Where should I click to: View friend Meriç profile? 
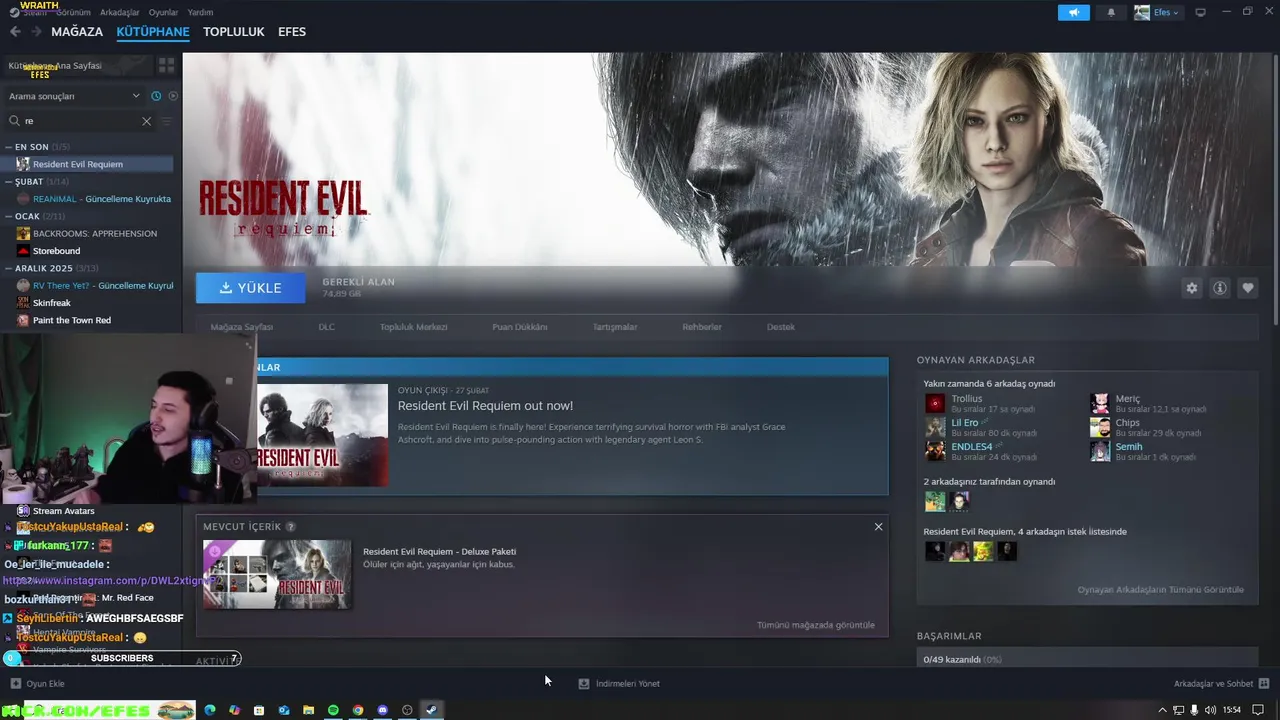pos(1127,399)
